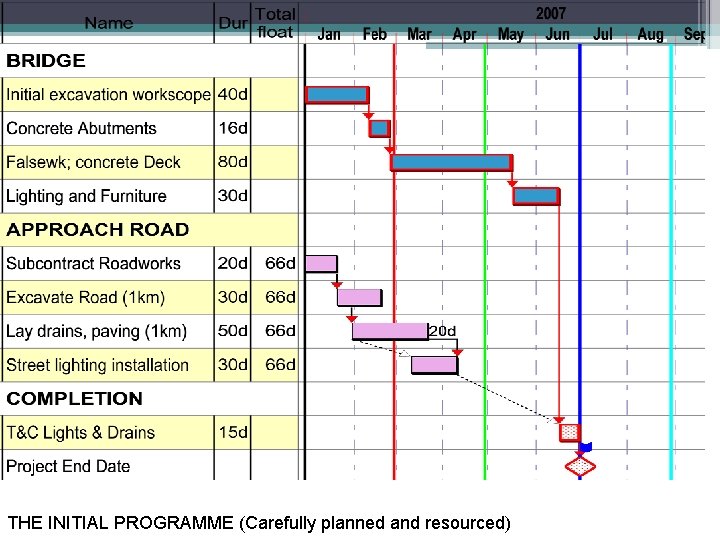Select the Excavate Road (1km) pink bar
Image resolution: width=720 pixels, height=540 pixels.
tap(360, 298)
